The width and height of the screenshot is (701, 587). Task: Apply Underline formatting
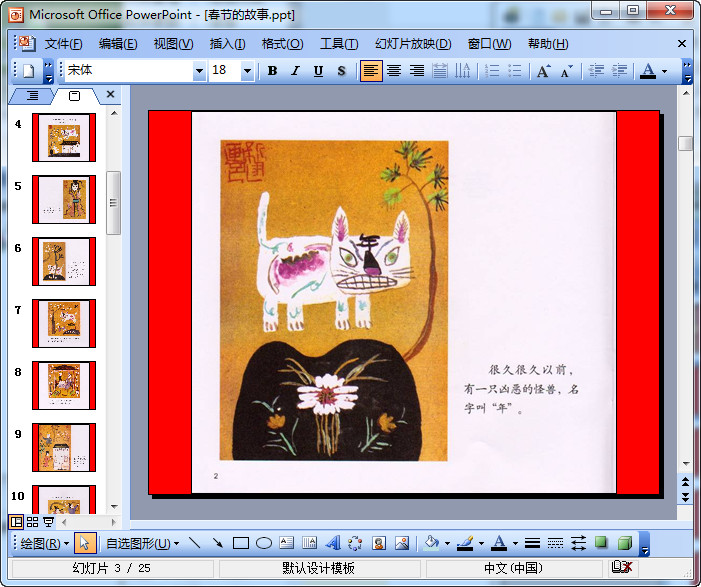pos(318,71)
